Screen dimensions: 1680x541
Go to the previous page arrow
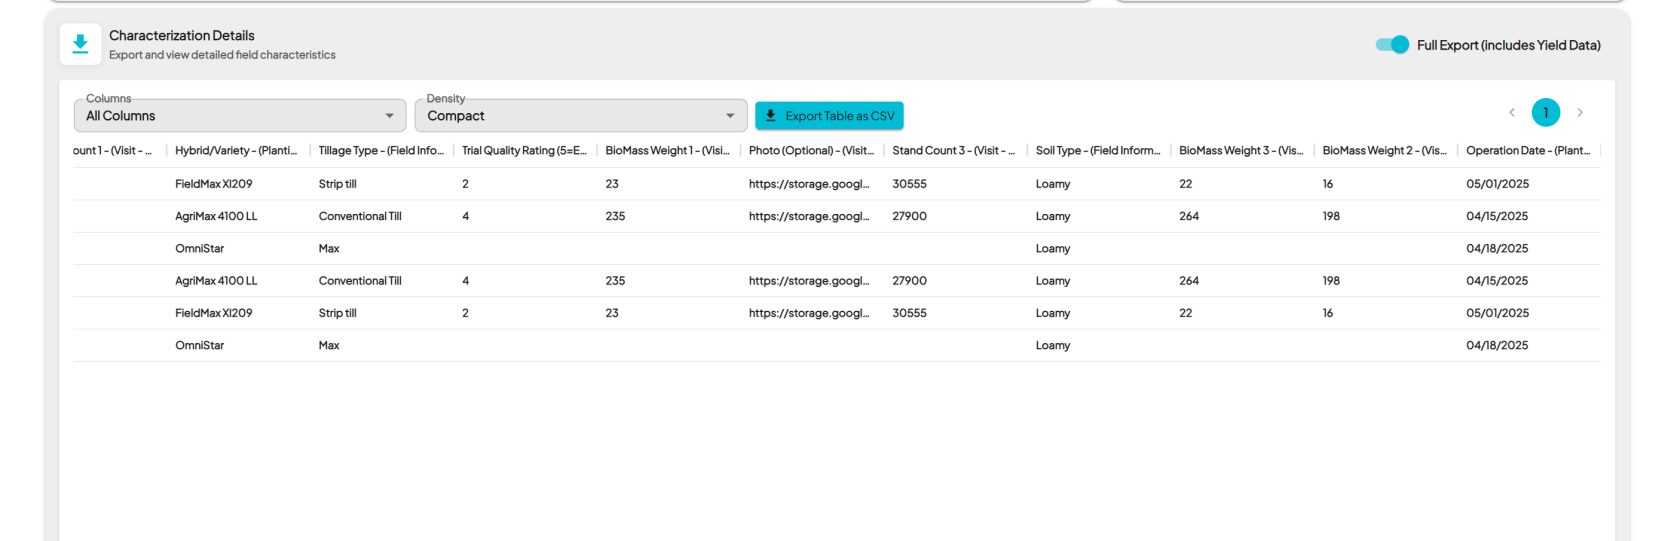click(x=1512, y=113)
